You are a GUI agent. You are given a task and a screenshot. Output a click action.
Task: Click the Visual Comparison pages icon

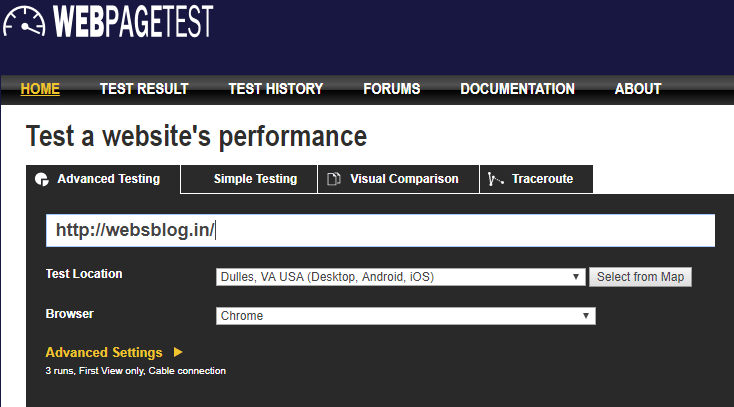[x=334, y=179]
